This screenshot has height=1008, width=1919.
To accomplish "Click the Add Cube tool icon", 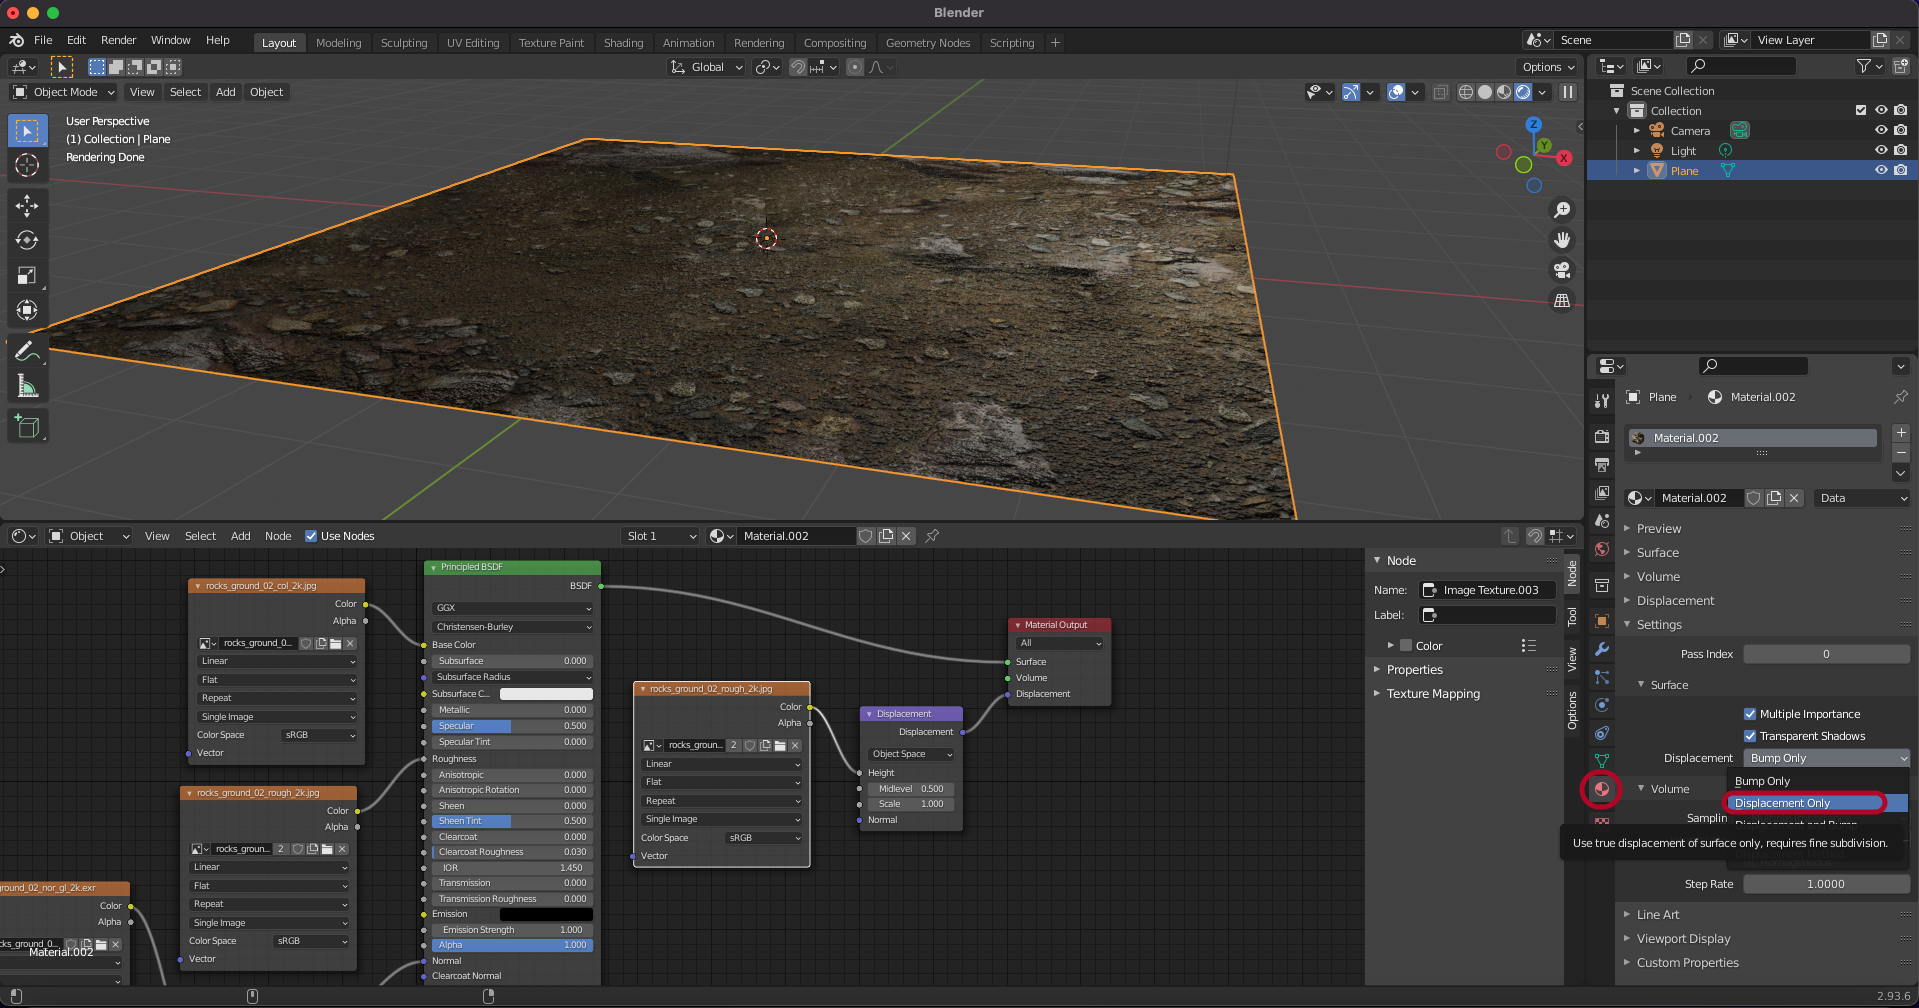I will tap(27, 427).
